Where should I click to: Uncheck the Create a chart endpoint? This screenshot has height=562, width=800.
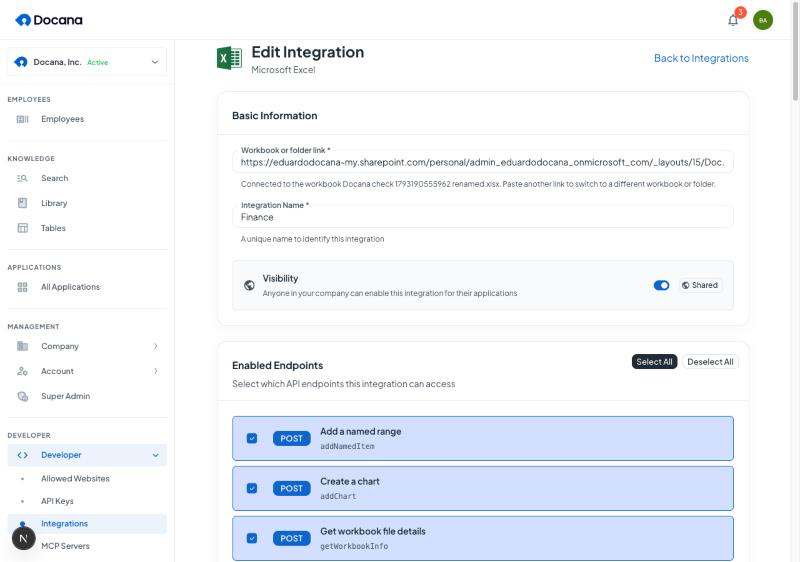pyautogui.click(x=252, y=489)
